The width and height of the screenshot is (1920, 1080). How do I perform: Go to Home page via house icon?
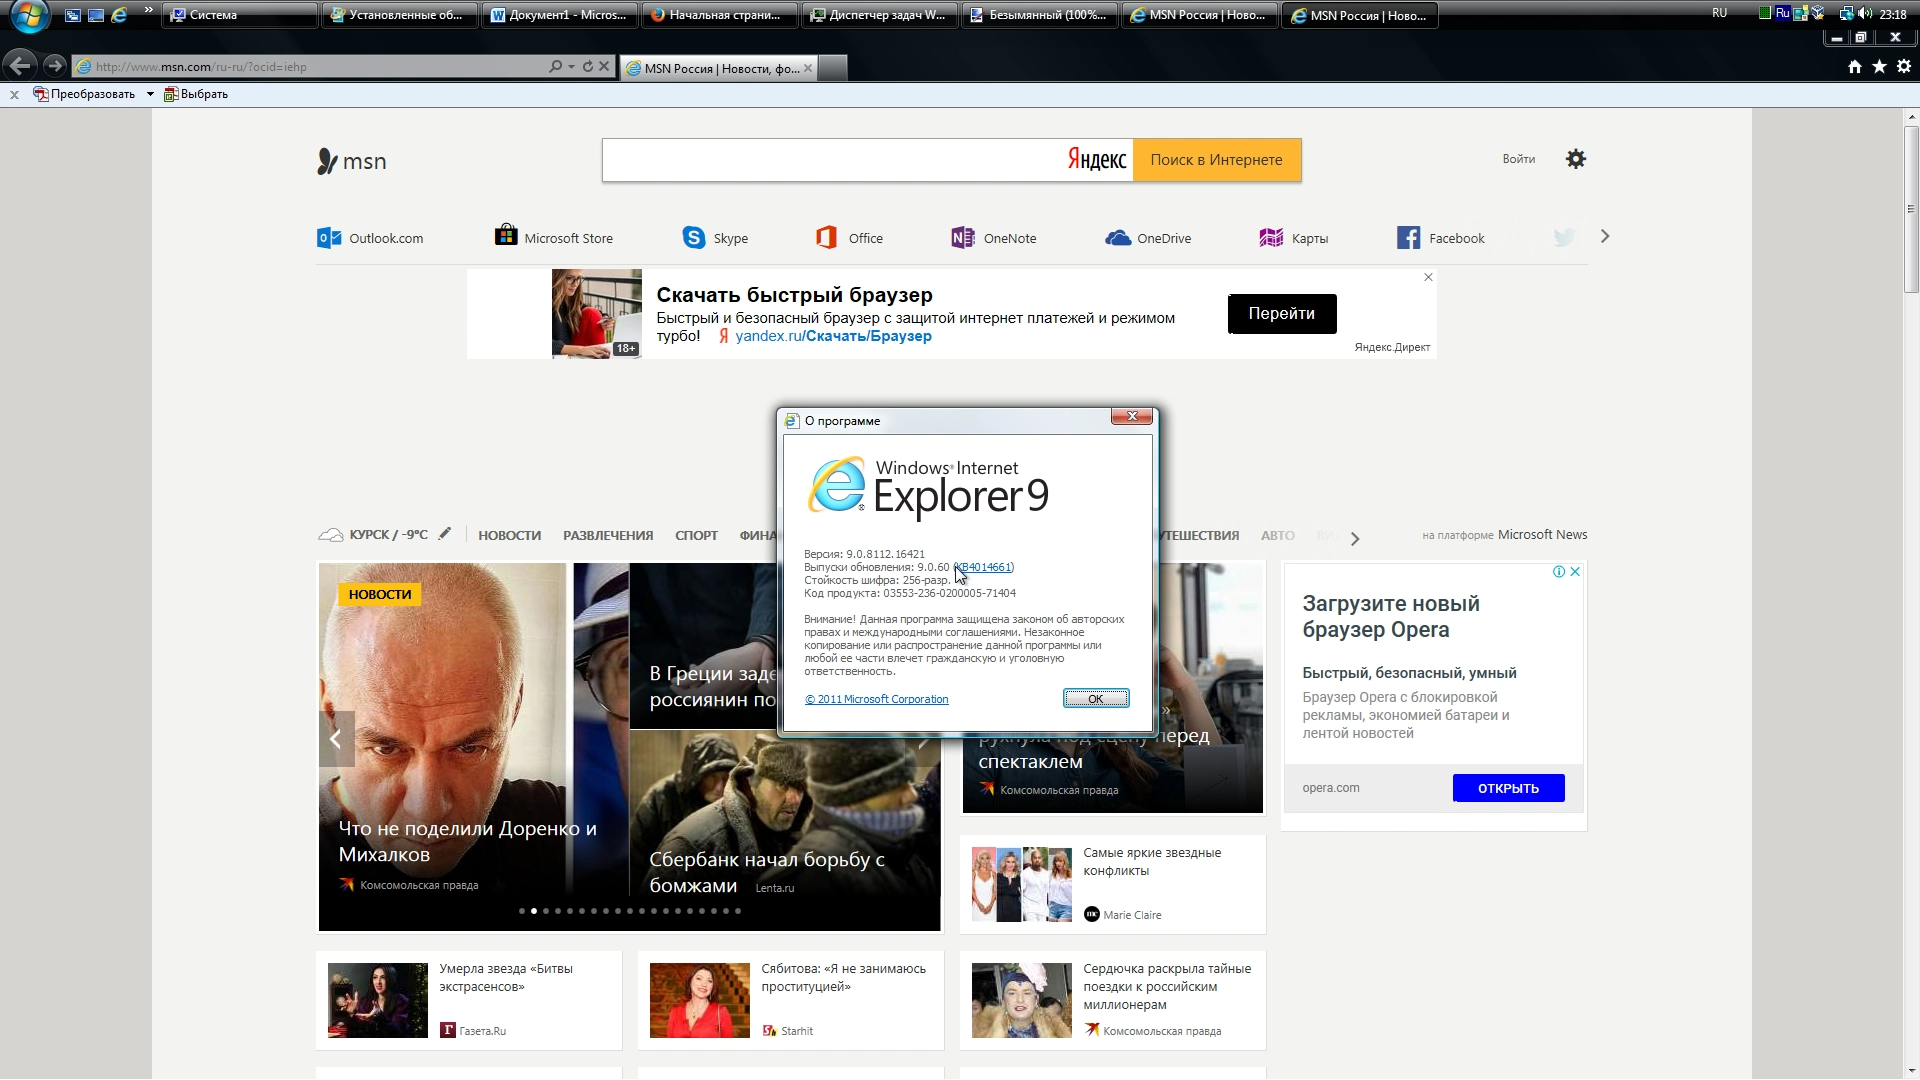[x=1855, y=67]
